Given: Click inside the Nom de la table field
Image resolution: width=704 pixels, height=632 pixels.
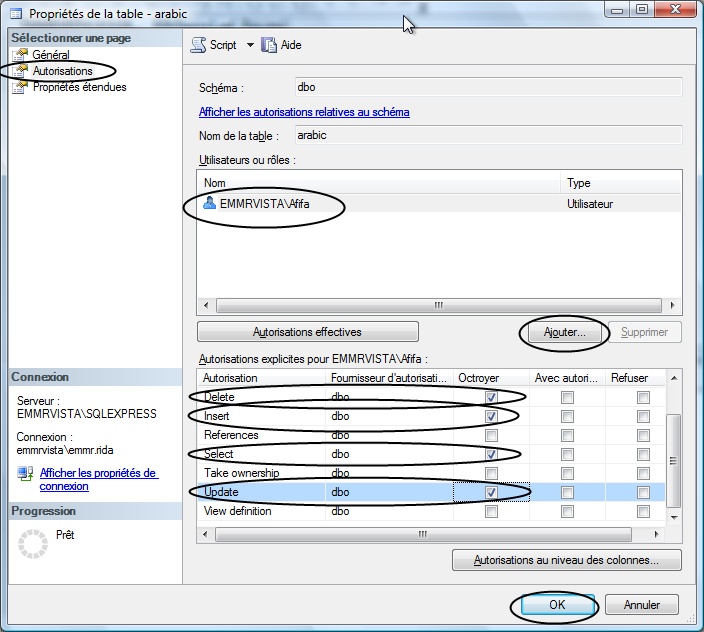Looking at the screenshot, I should pos(488,135).
